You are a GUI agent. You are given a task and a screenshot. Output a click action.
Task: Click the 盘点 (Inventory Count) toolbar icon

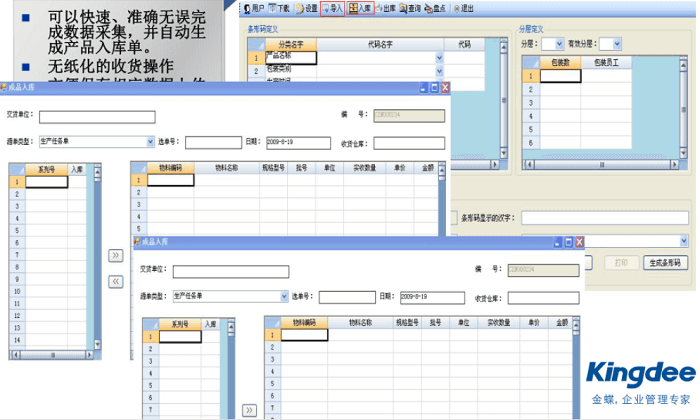435,8
